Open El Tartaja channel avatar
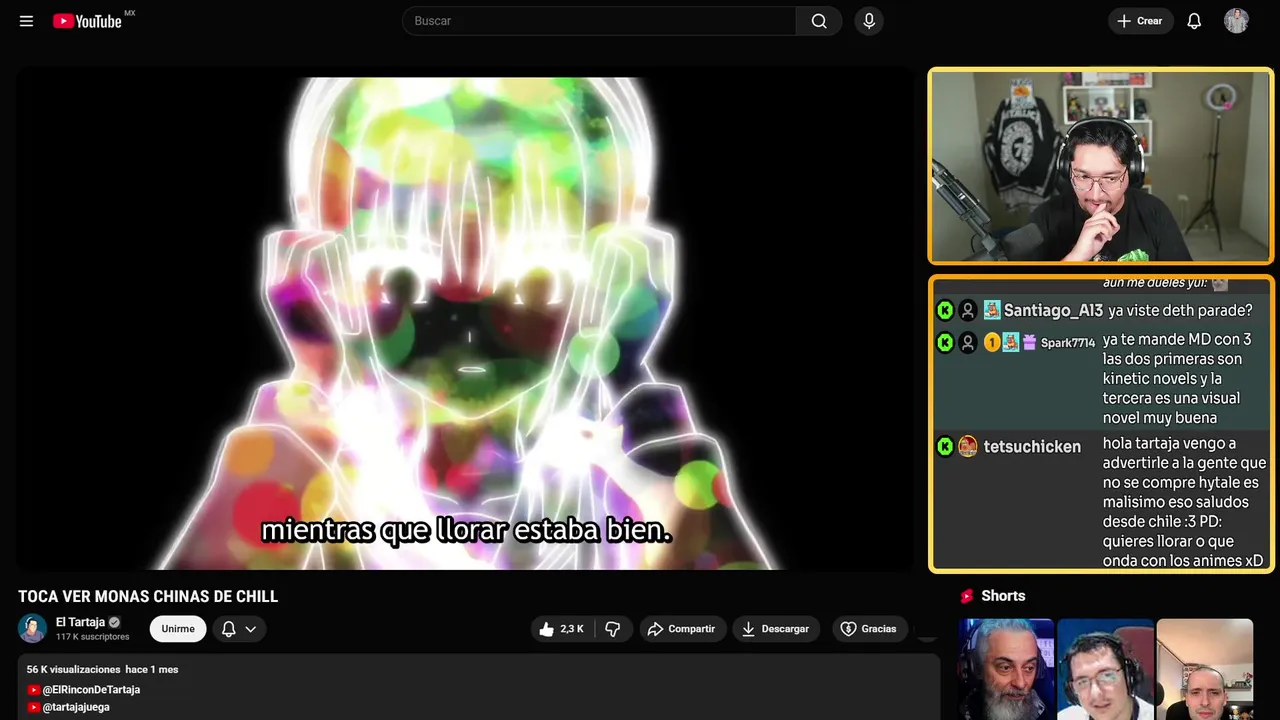This screenshot has width=1280, height=720. click(33, 628)
